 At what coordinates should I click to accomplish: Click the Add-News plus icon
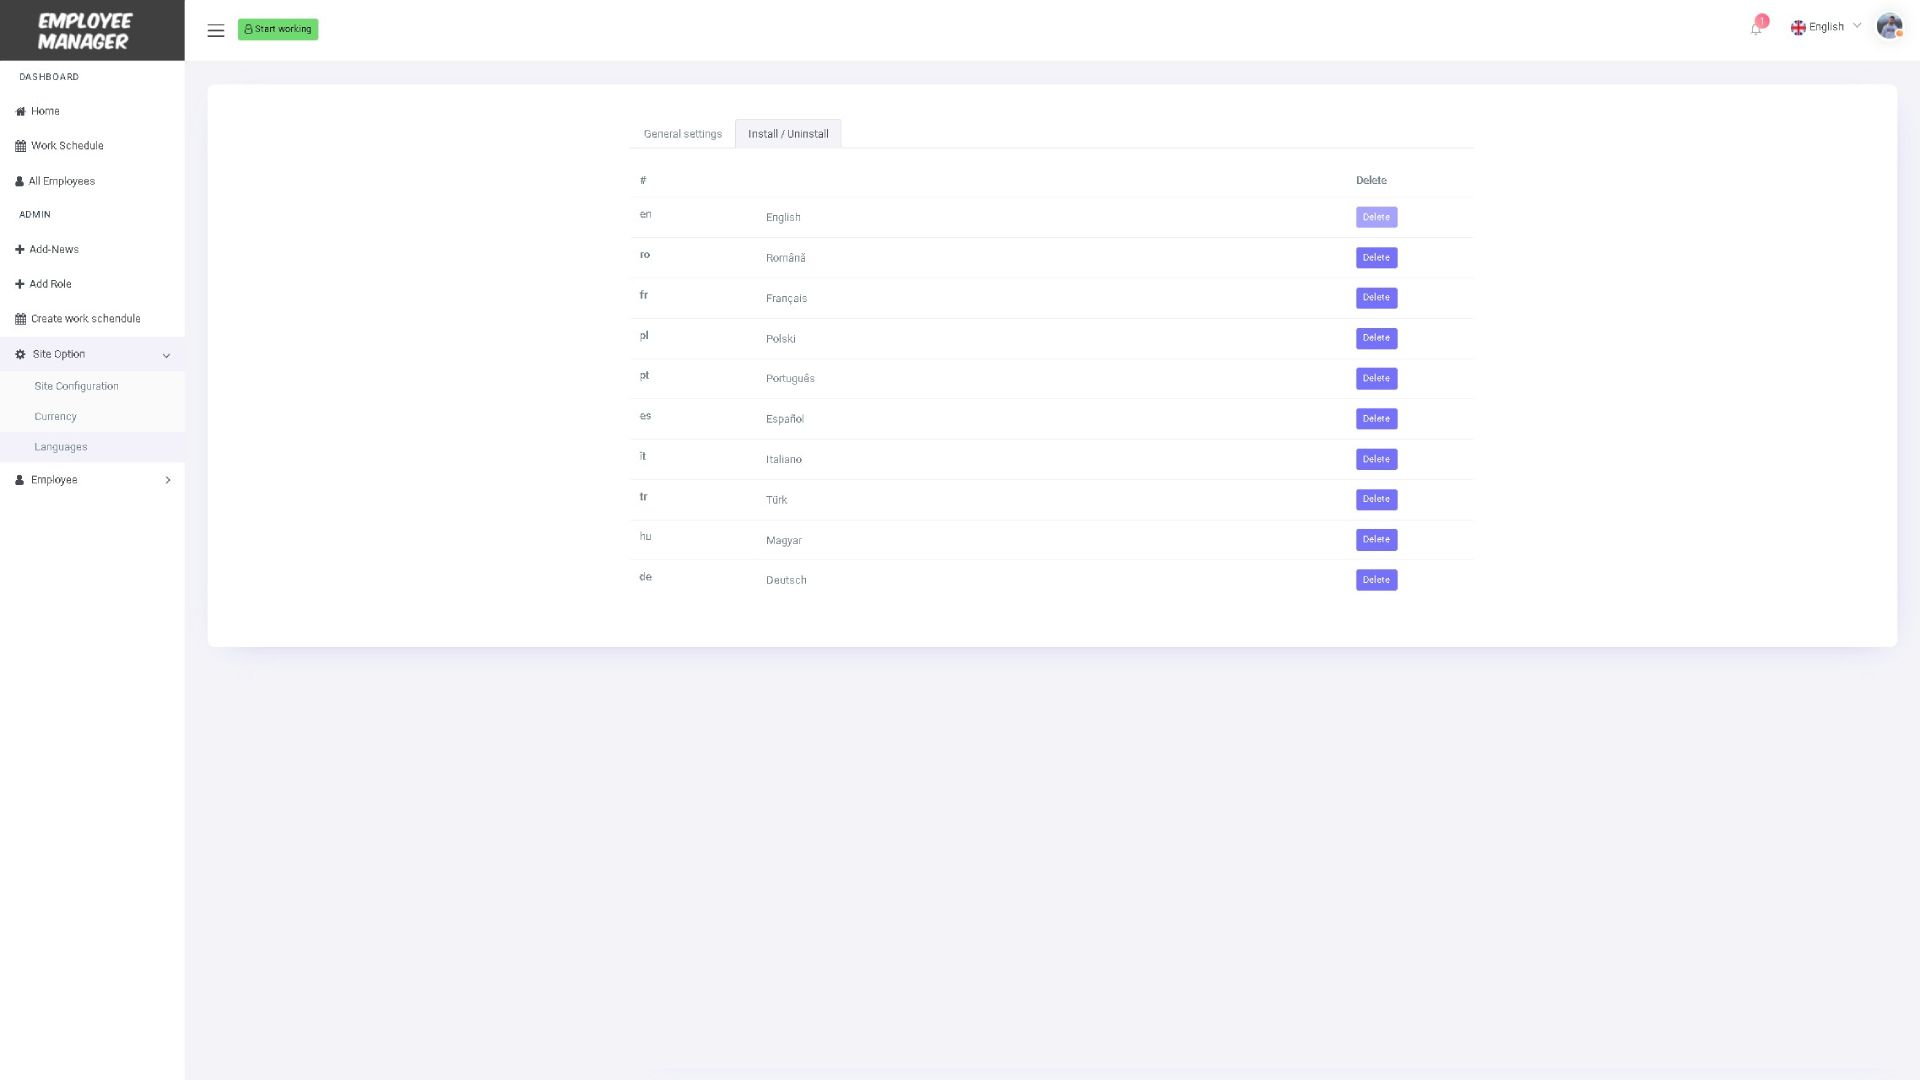pyautogui.click(x=19, y=249)
